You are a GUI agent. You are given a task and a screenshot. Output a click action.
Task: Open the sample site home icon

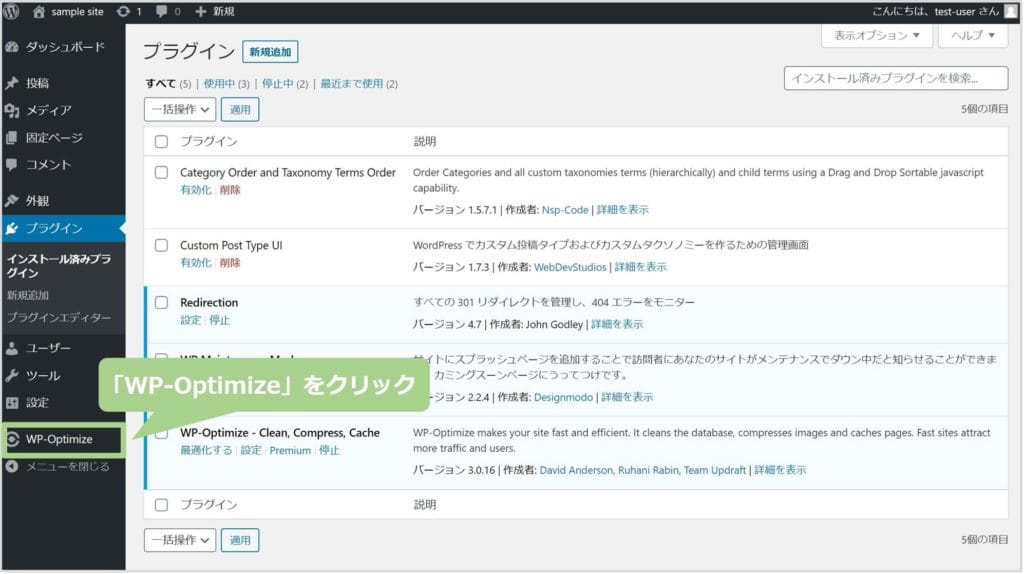[39, 11]
